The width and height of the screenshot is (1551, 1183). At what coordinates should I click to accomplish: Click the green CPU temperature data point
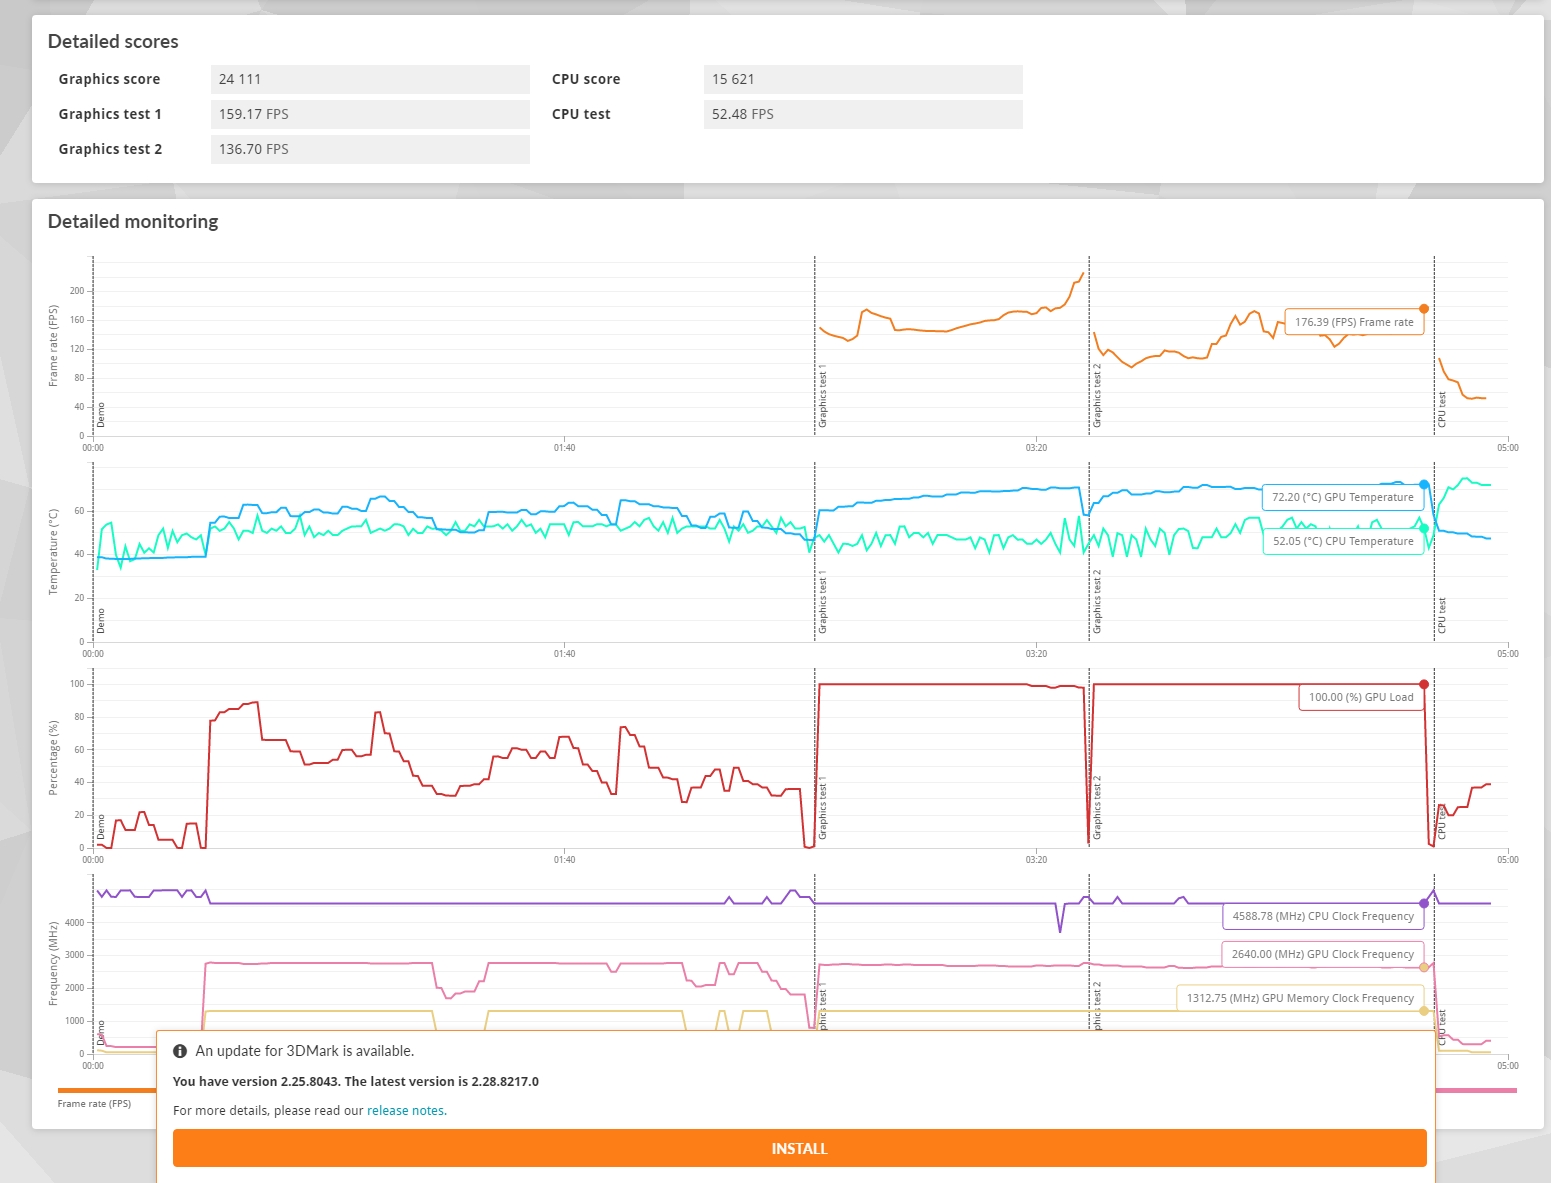coord(1424,528)
